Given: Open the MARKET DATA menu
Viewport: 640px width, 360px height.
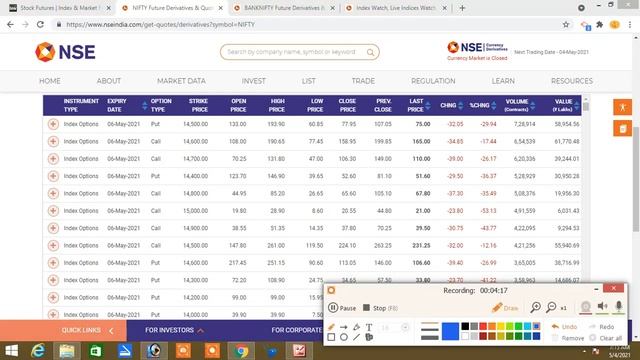Looking at the screenshot, I should [181, 81].
